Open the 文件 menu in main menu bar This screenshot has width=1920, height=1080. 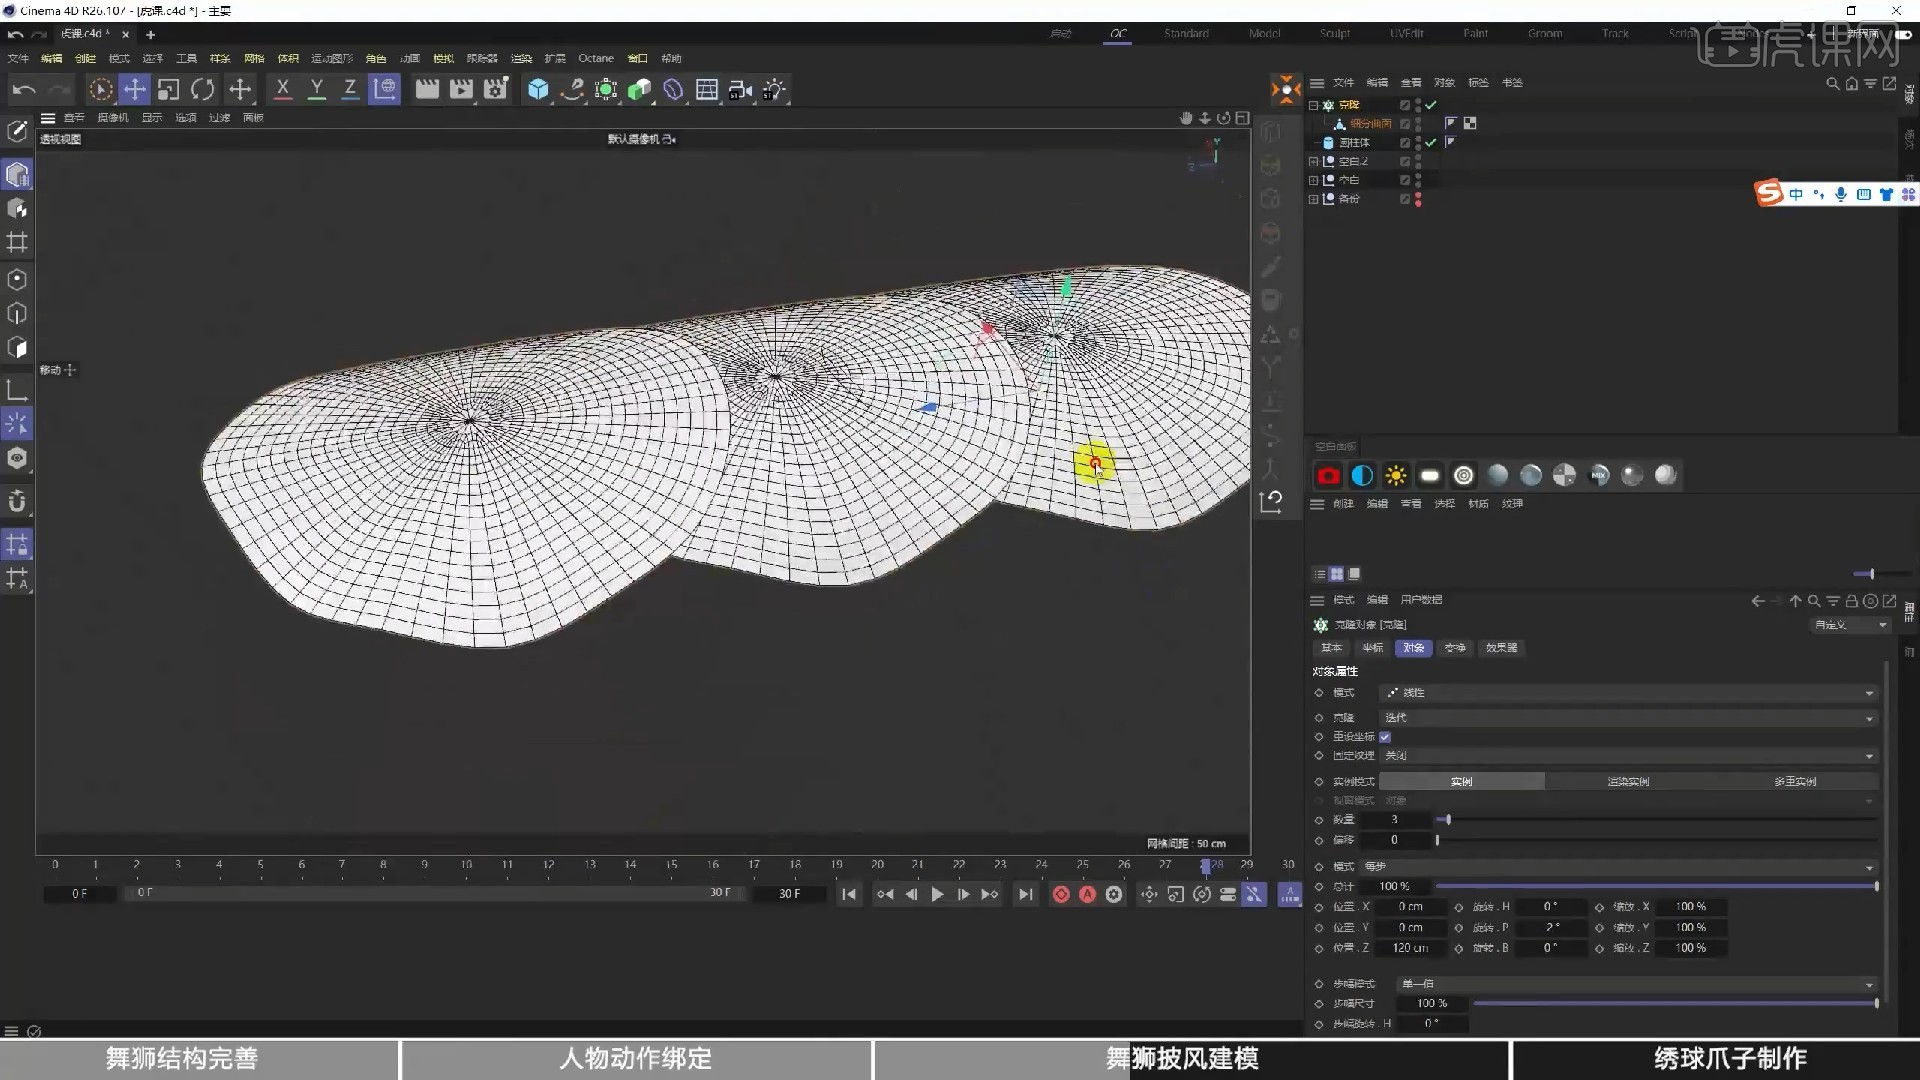pyautogui.click(x=19, y=58)
